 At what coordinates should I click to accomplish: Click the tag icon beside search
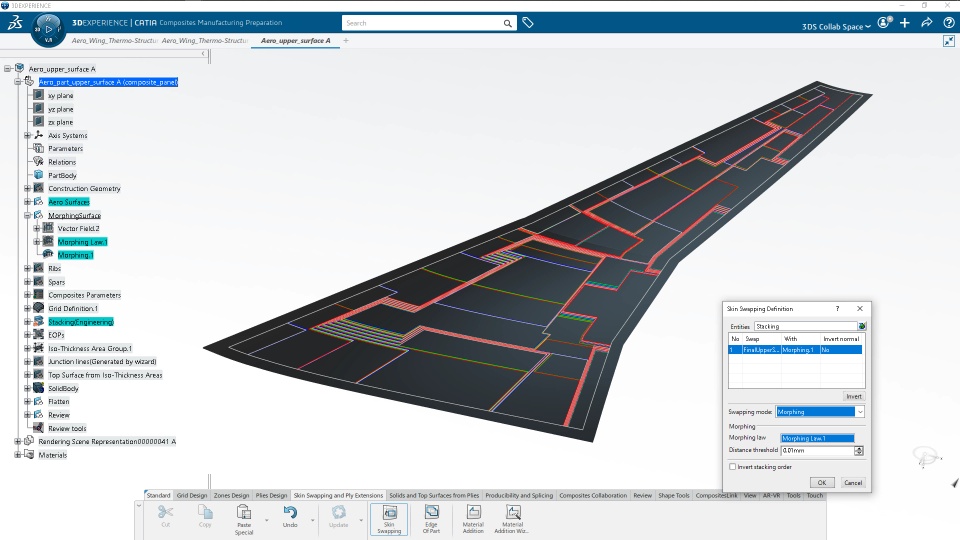pyautogui.click(x=528, y=23)
